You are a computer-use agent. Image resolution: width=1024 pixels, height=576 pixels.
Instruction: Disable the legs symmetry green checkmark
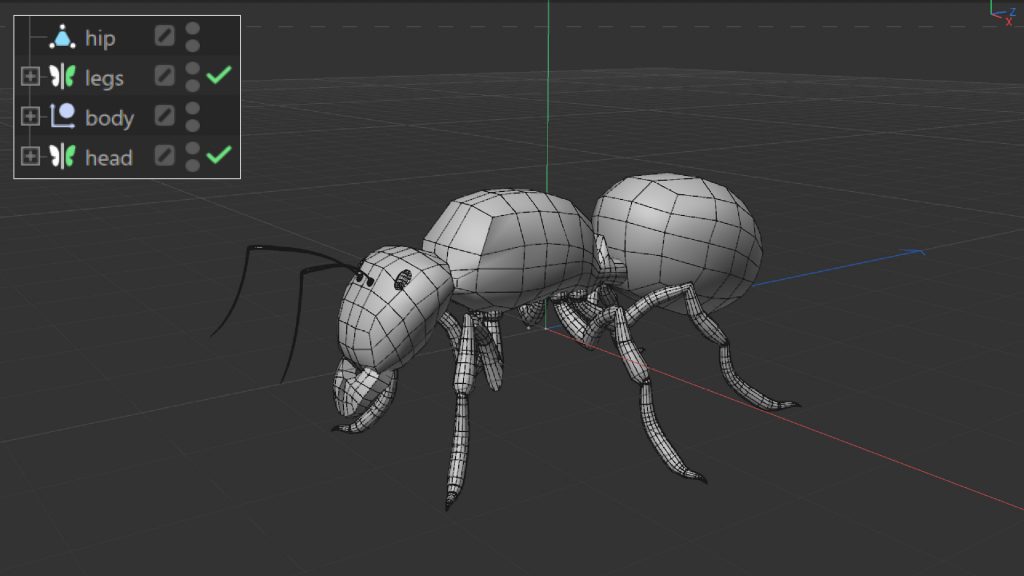(218, 75)
